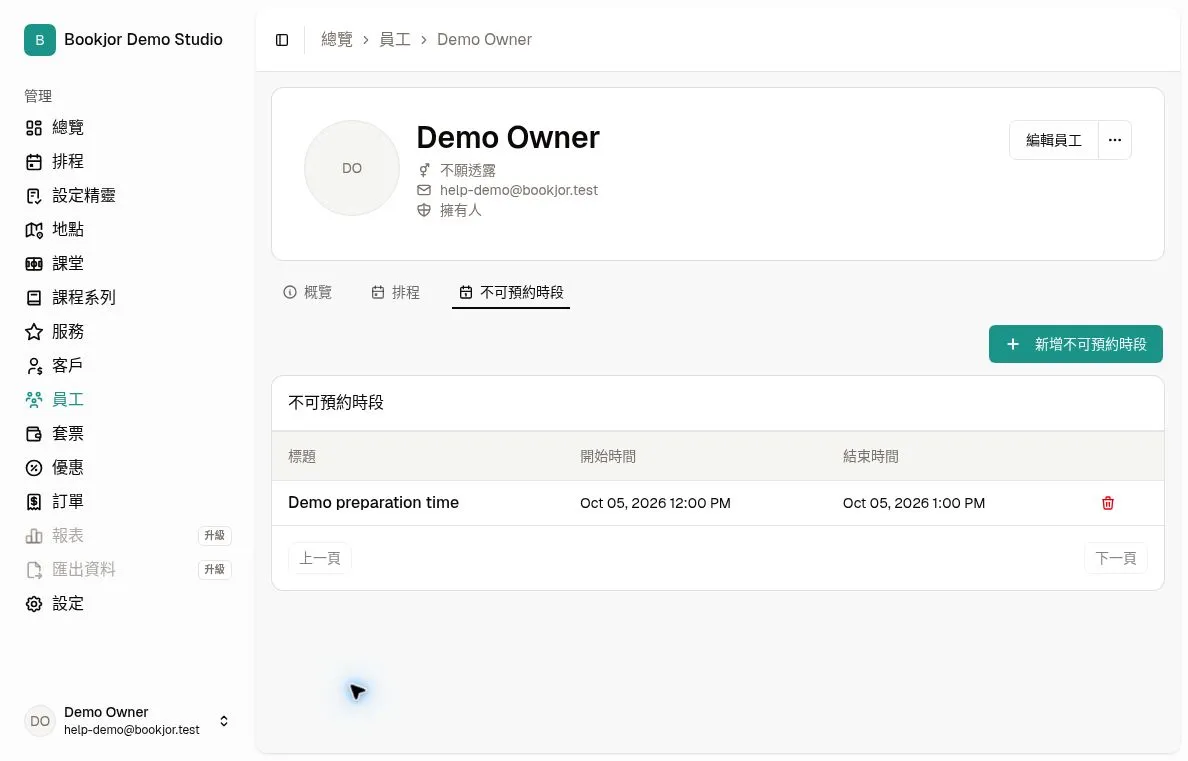Screen dimensions: 1188x761
Task: Open the Bookjor Demo Studio workspace header
Action: click(124, 40)
